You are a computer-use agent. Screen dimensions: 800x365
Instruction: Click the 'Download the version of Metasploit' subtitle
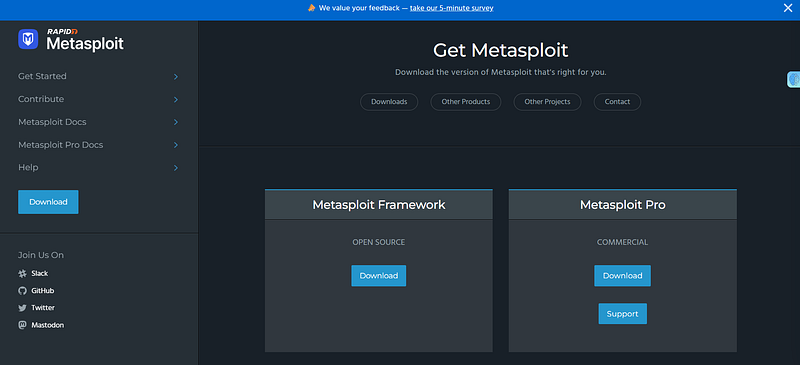tap(501, 72)
